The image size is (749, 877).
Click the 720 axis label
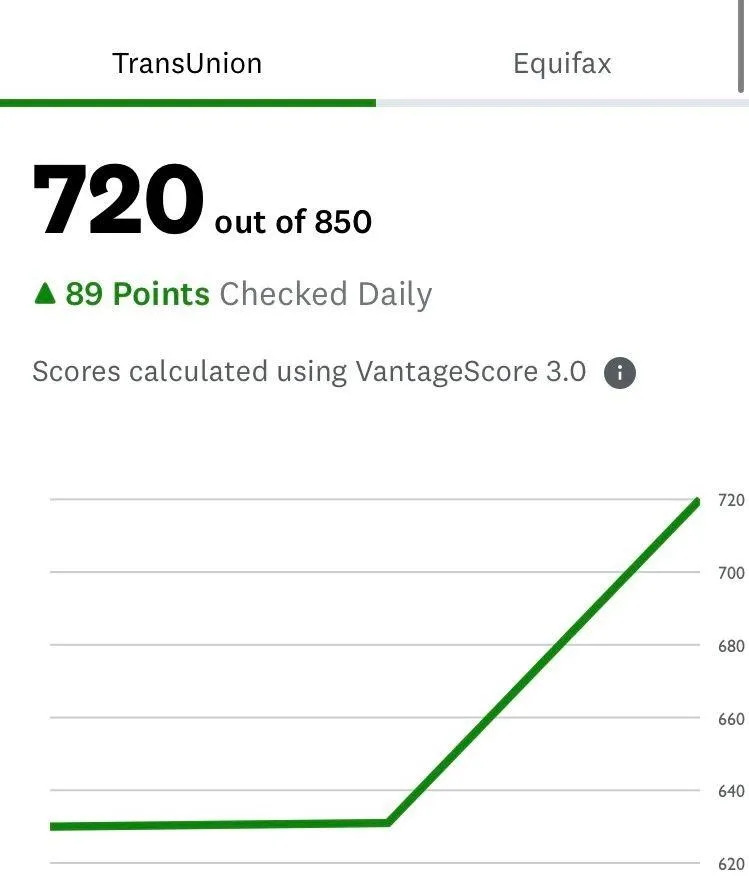[731, 500]
